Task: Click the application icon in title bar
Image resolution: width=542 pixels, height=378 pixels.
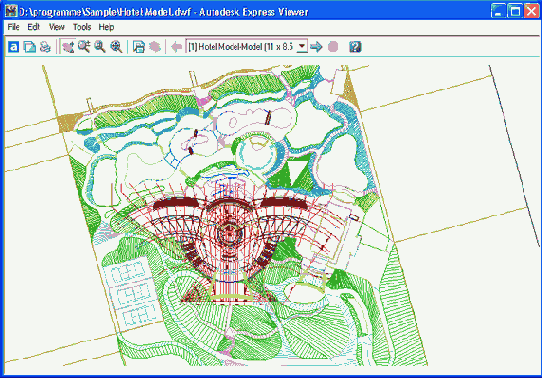Action: [11, 11]
